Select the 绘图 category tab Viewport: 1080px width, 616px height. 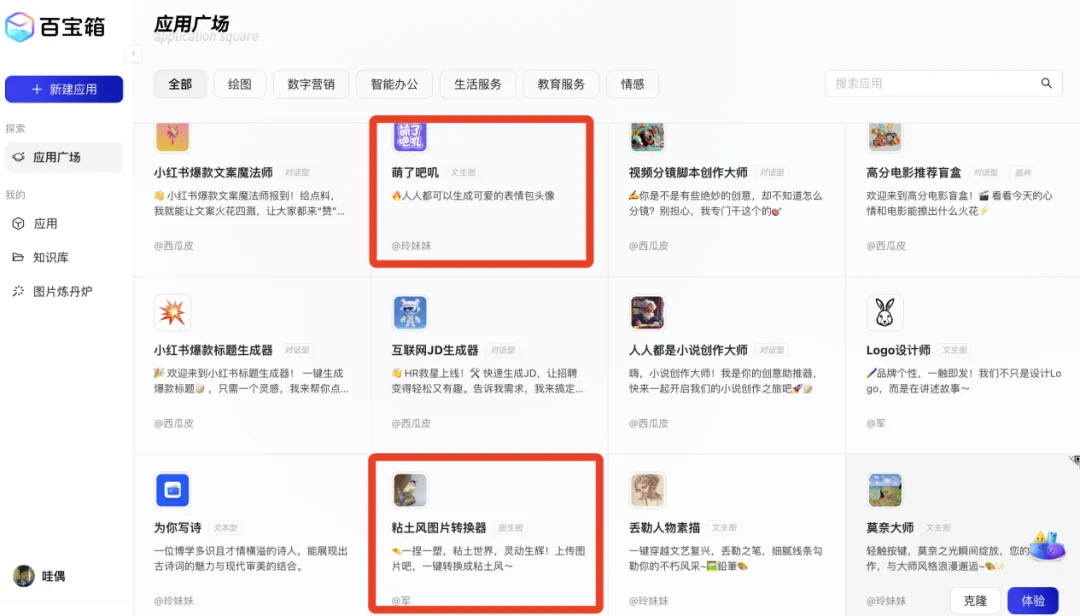coord(240,84)
